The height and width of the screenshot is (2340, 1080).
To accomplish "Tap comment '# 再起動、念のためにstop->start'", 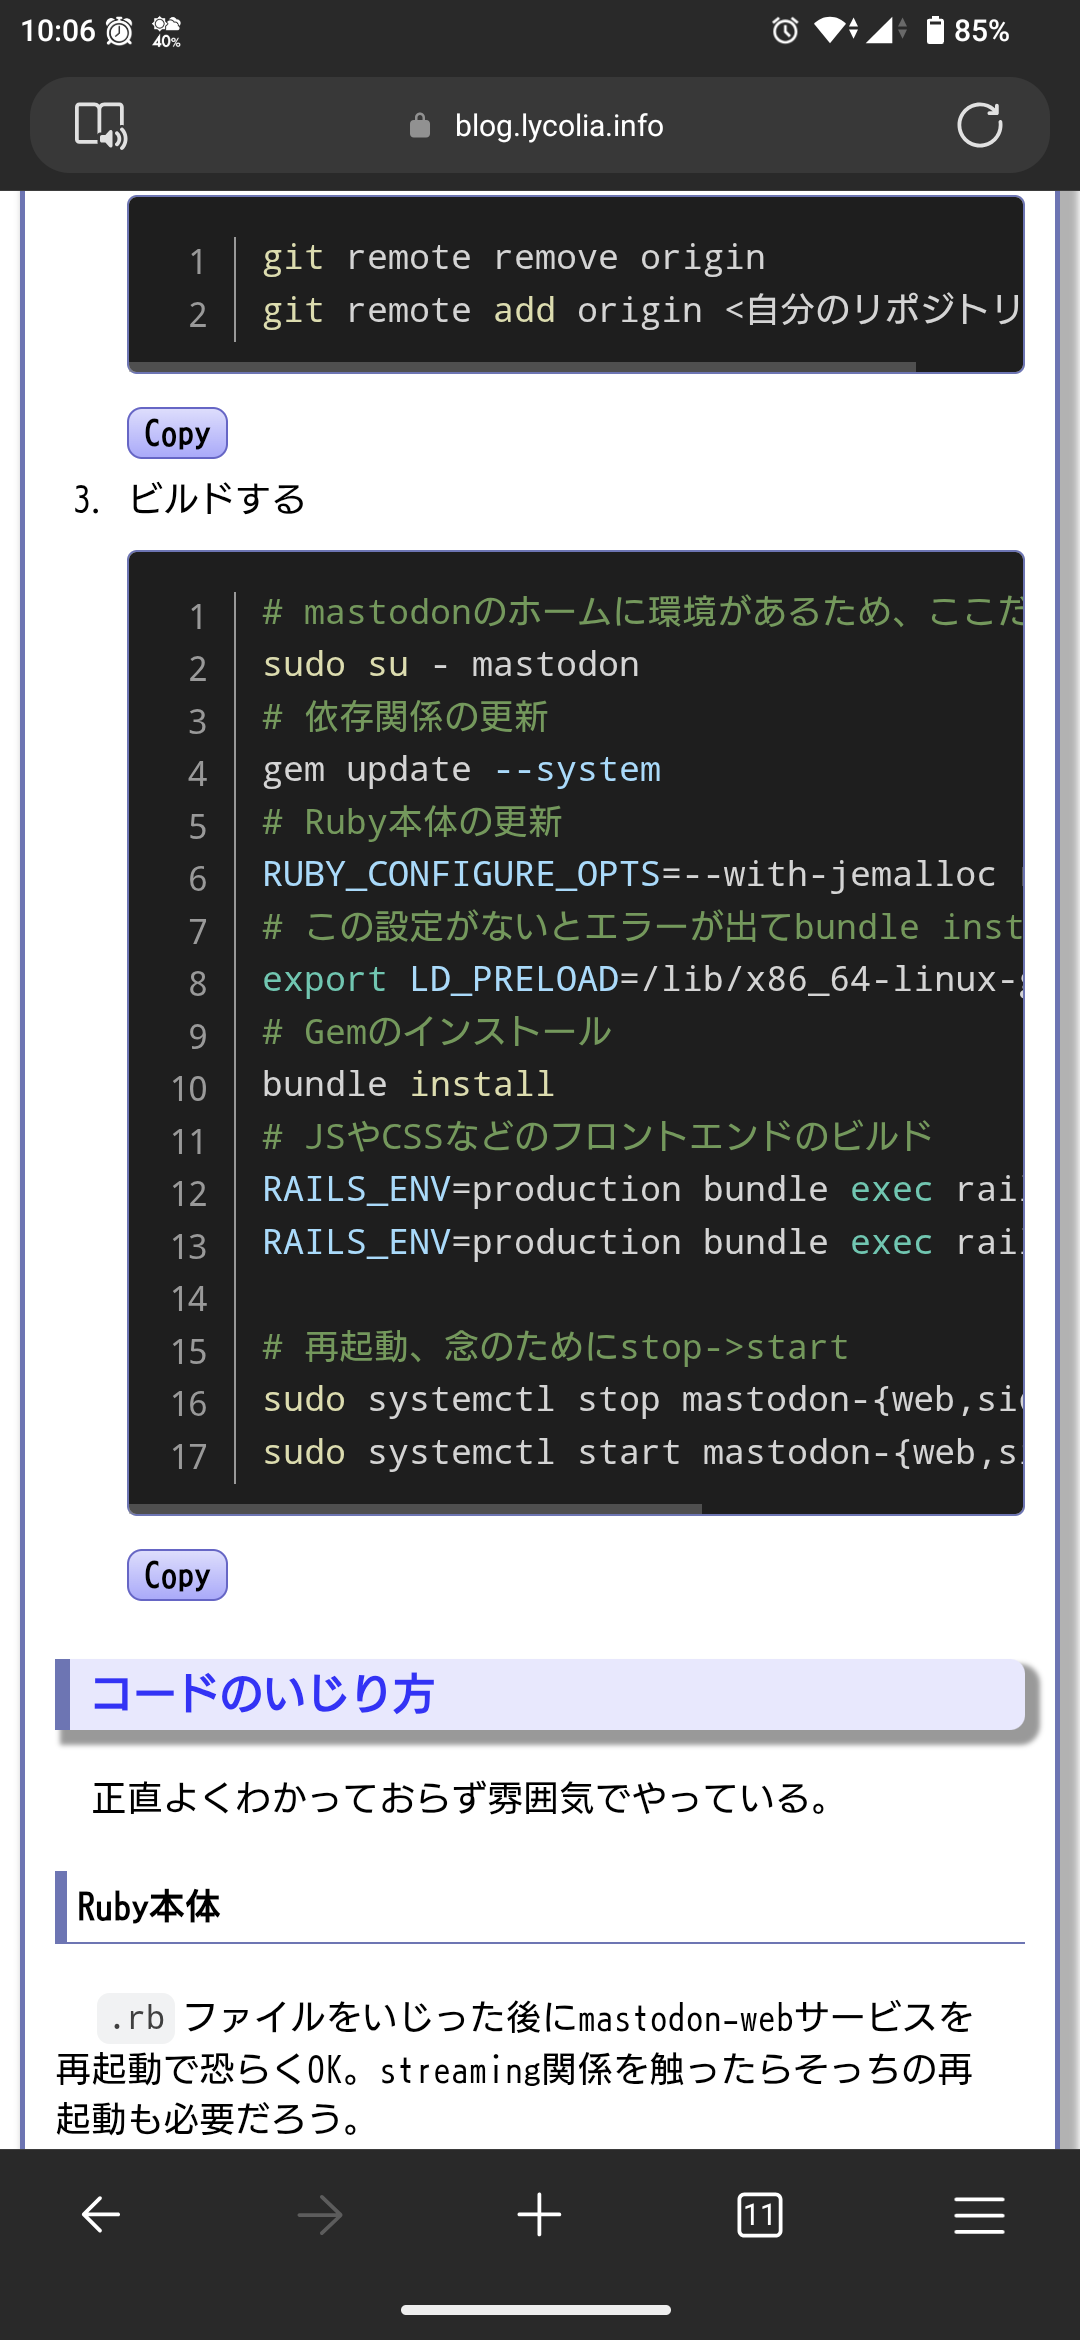I will coord(555,1347).
